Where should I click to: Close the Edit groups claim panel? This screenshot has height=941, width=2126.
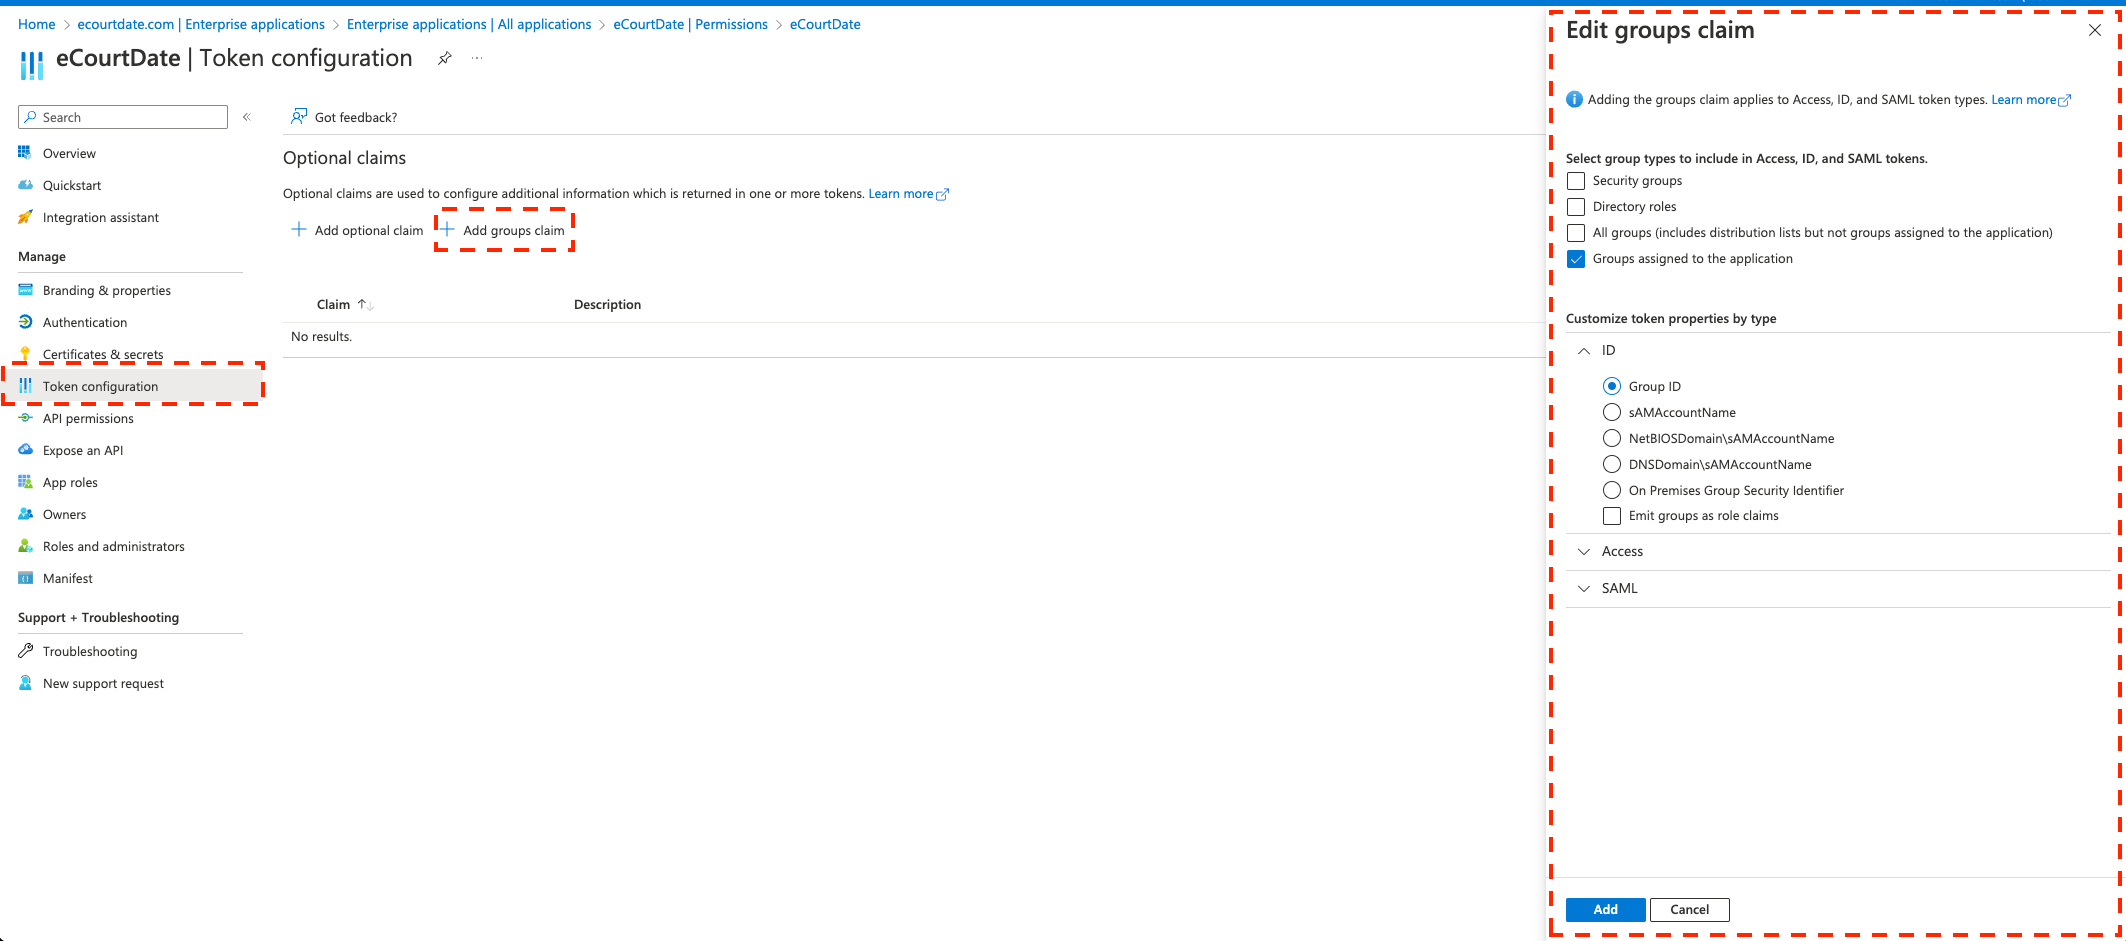pos(2095,30)
